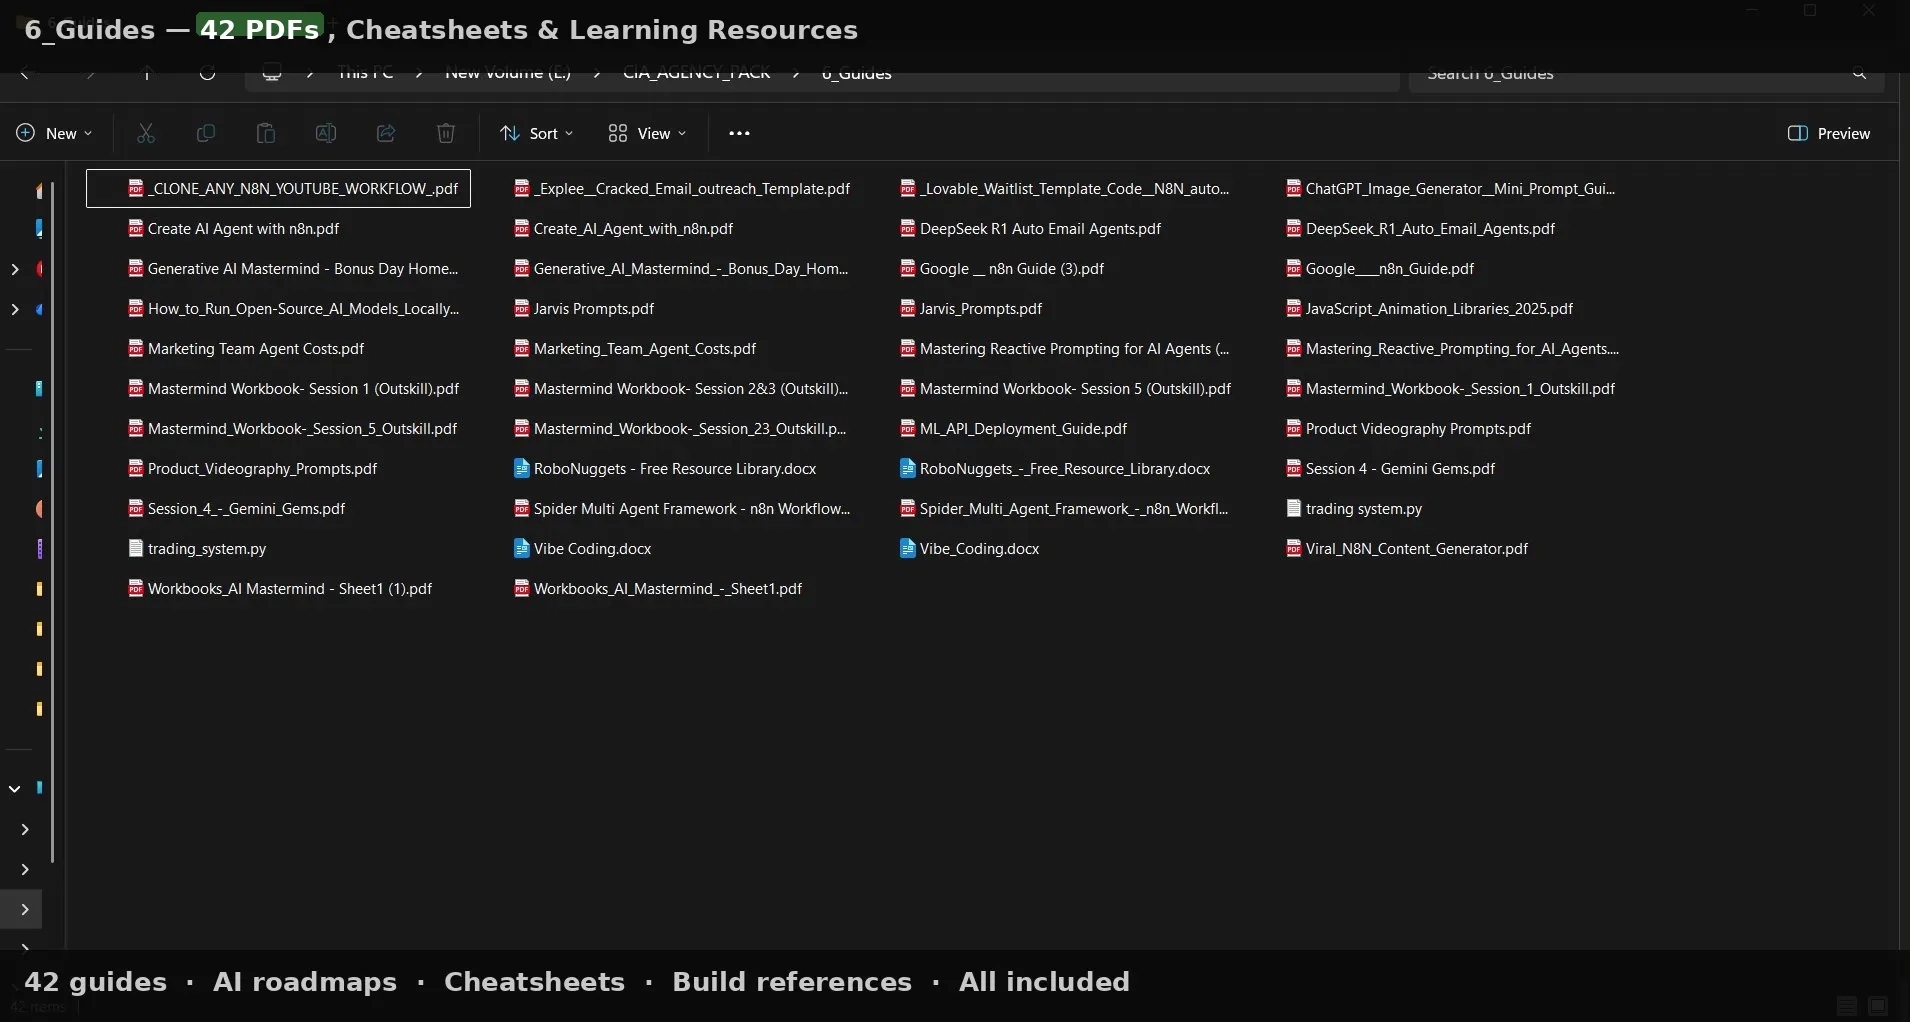Select the trading_system.py file icon
Screen dimensions: 1910x1022
pyautogui.click(x=136, y=548)
